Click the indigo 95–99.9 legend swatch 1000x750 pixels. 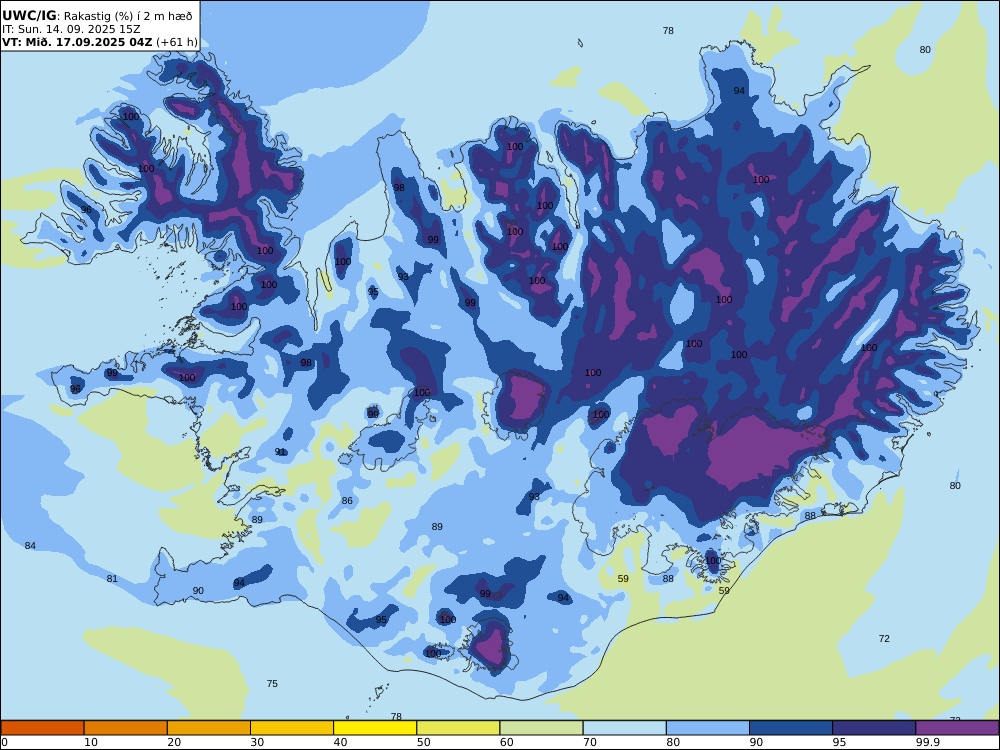(x=874, y=728)
